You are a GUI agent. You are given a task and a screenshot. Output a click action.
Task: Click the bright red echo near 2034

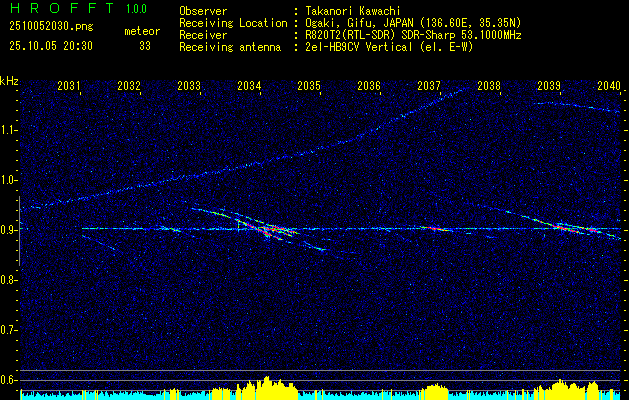[x=268, y=229]
